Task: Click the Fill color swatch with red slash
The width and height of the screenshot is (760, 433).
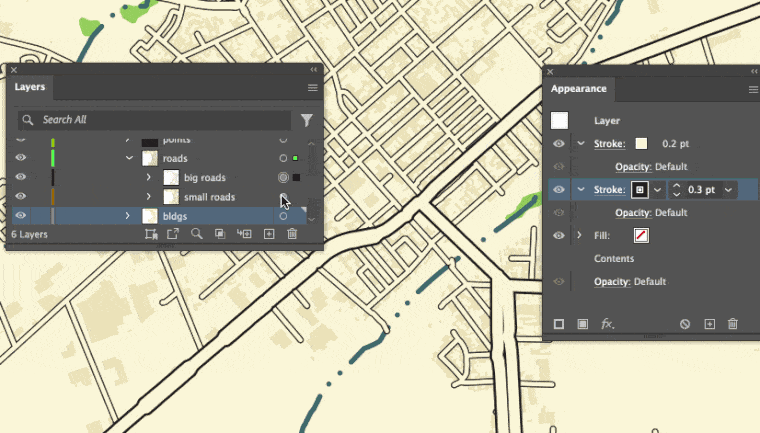Action: (642, 236)
